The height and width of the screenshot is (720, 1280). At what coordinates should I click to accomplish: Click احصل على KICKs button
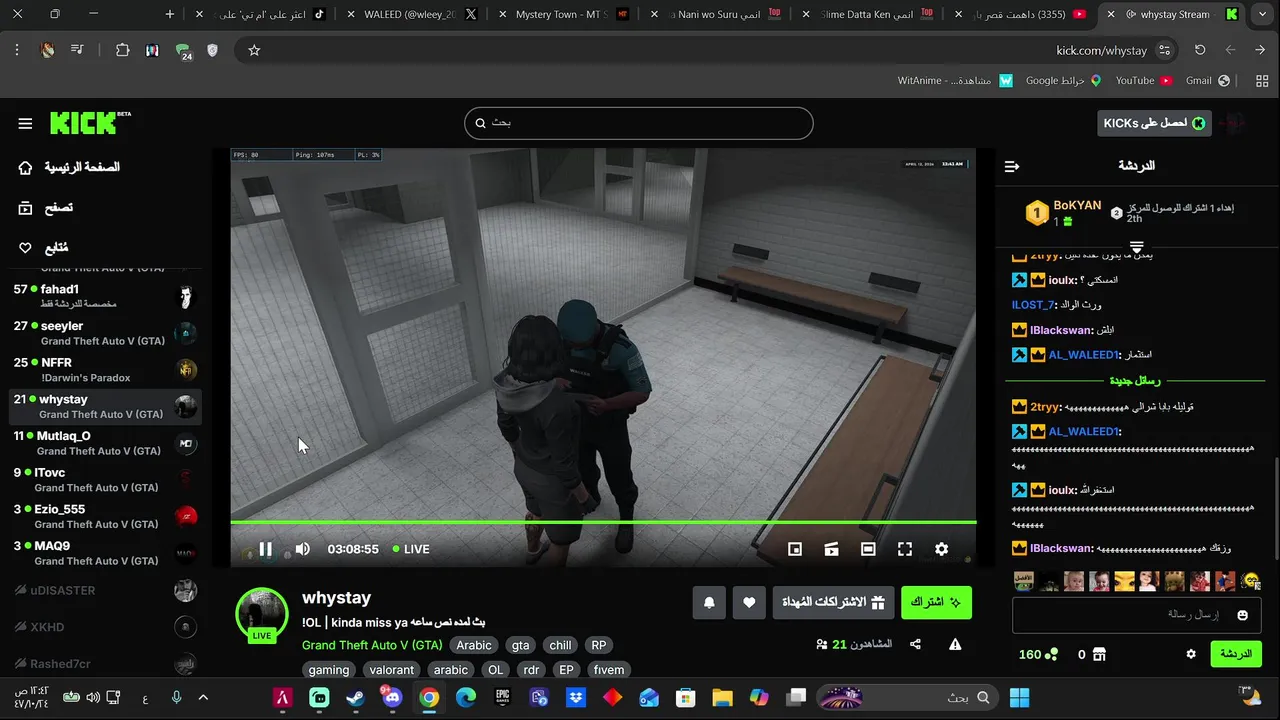[x=1154, y=123]
